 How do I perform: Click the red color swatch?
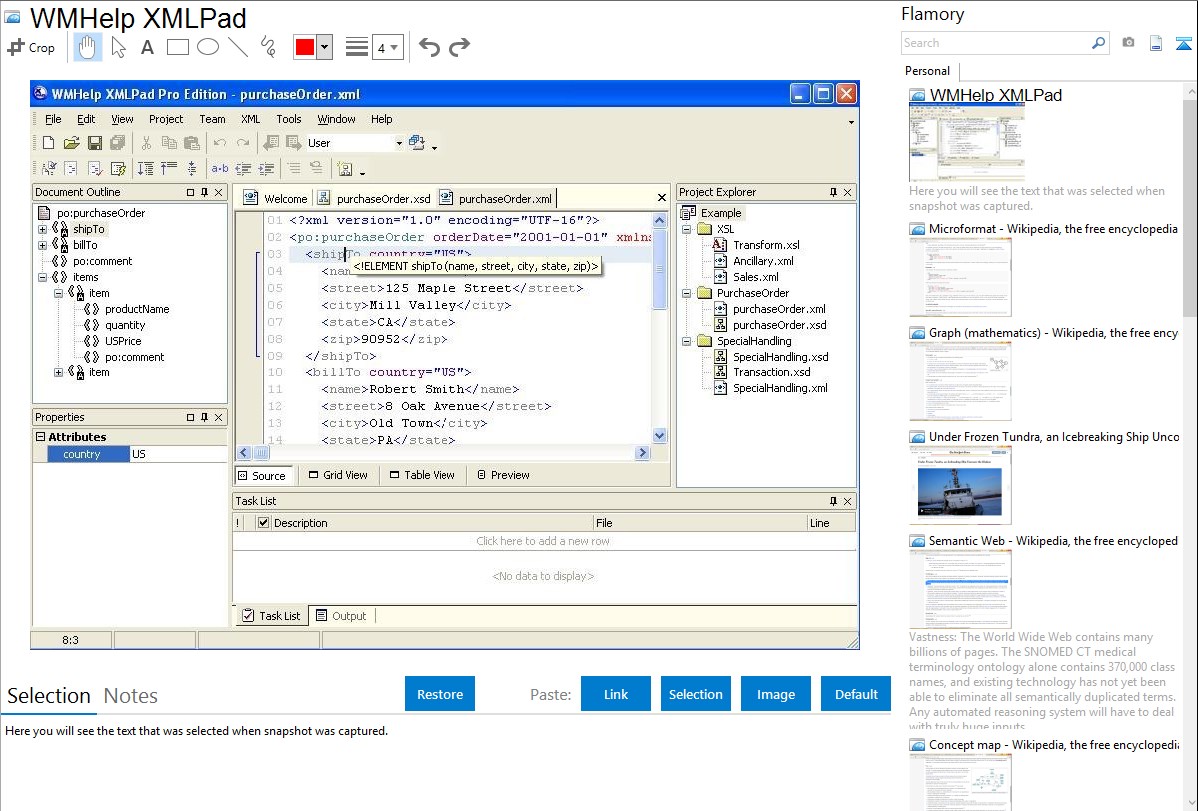pos(304,47)
